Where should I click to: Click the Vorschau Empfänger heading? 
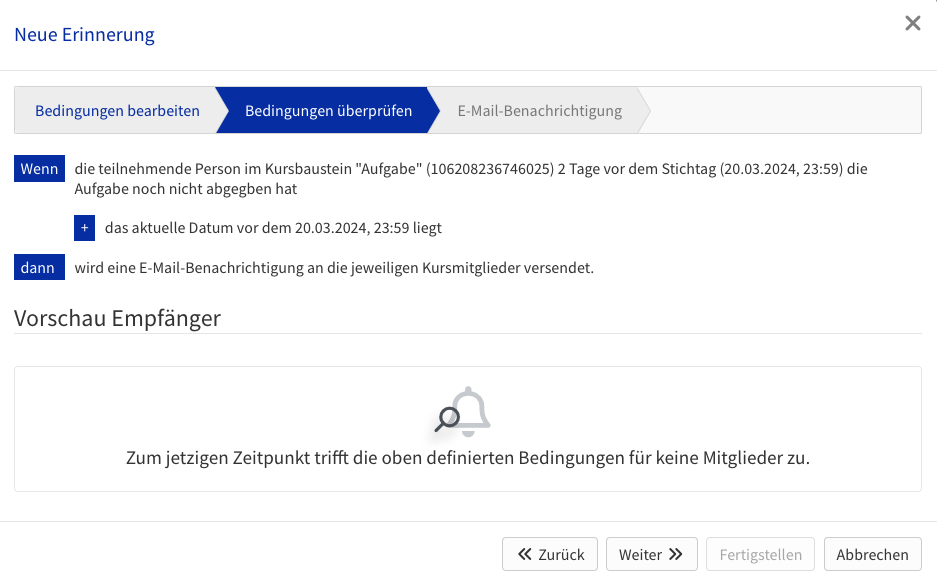click(x=118, y=318)
